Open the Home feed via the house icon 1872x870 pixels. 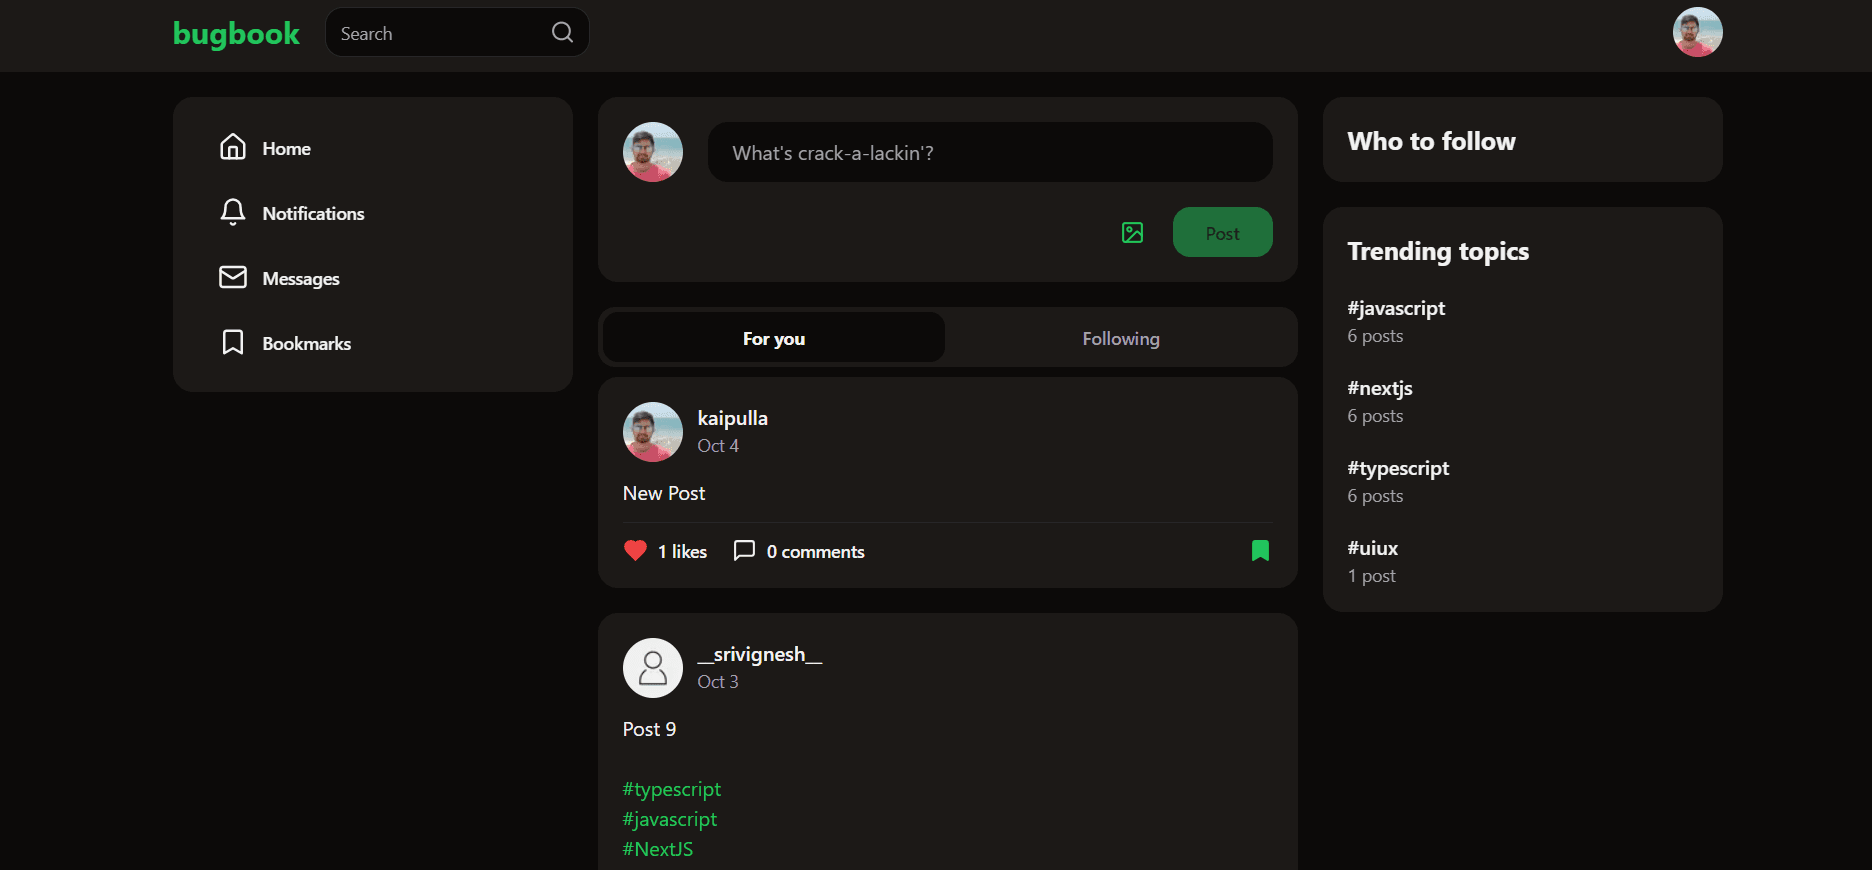[233, 147]
